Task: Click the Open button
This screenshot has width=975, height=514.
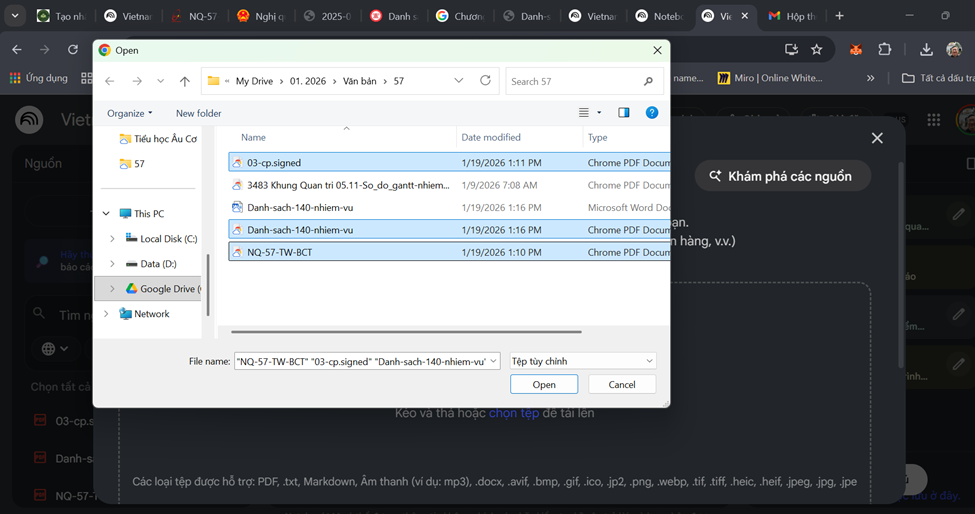Action: tap(544, 384)
